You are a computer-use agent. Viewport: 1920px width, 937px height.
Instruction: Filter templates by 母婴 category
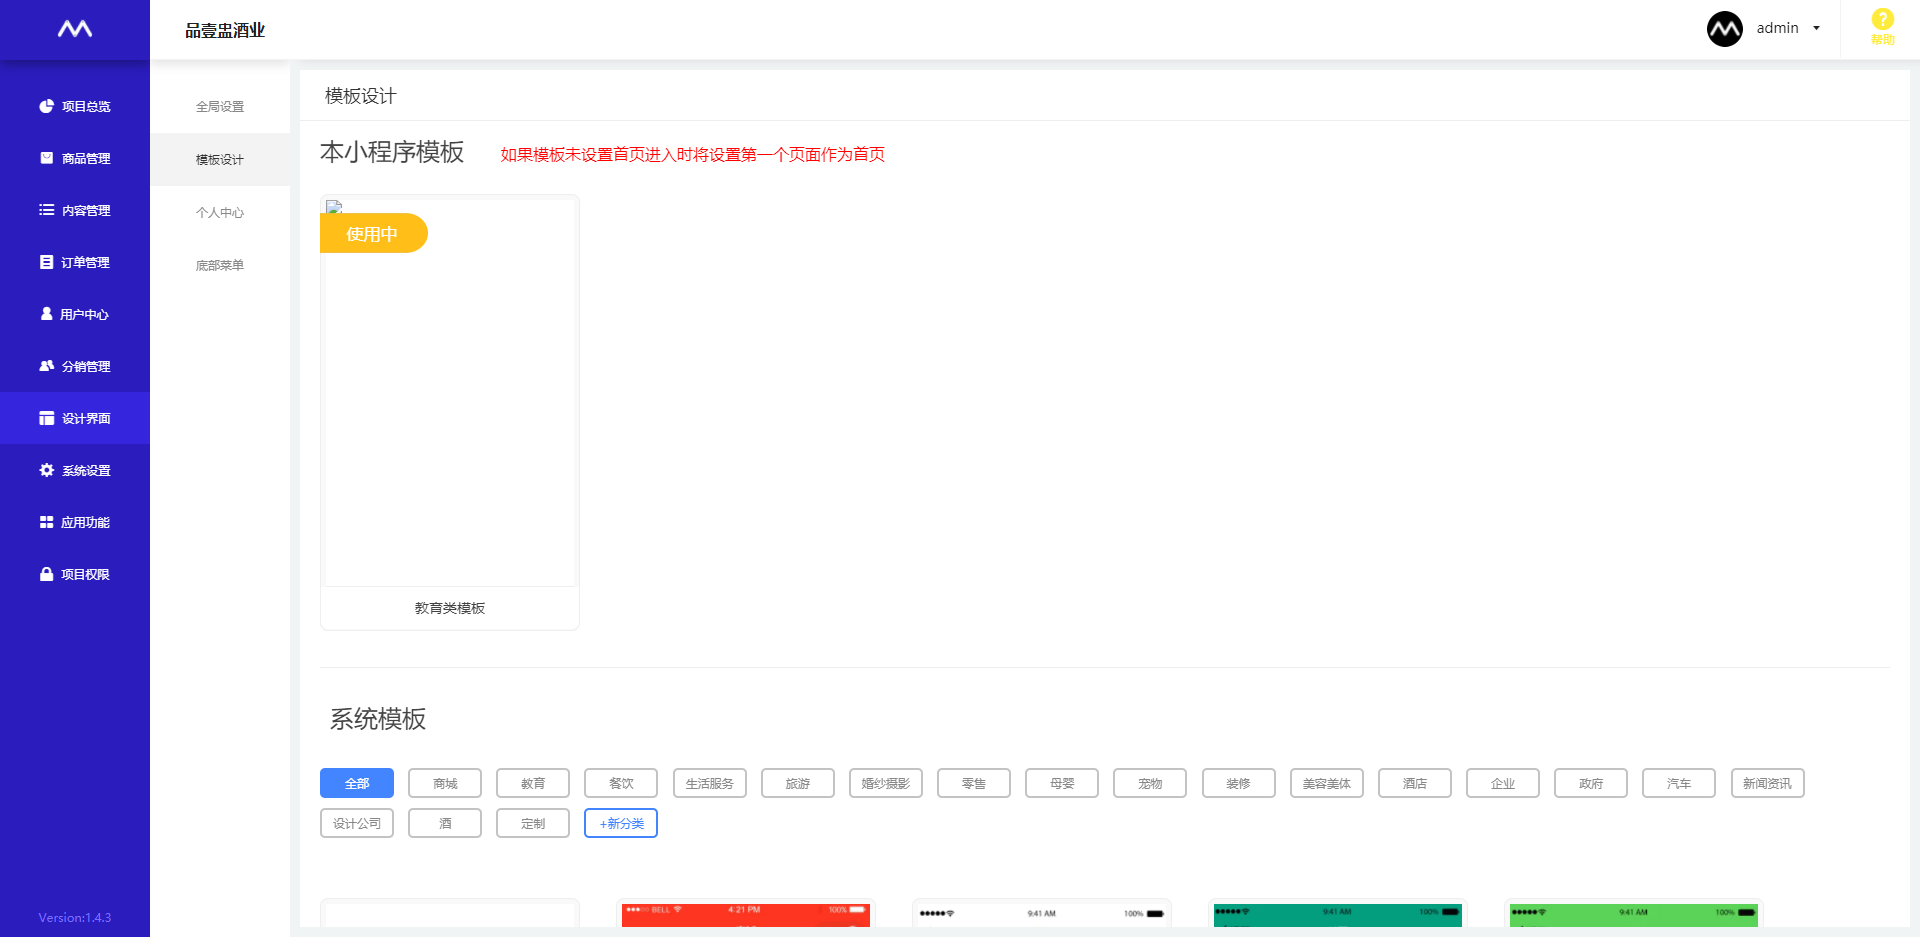coord(1062,783)
